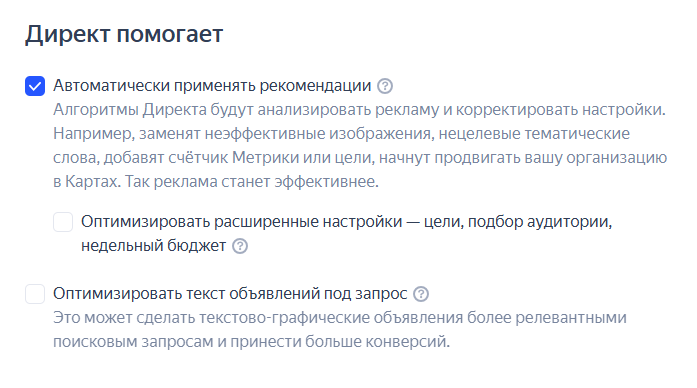
Task: Click text "поисковым запросам и принести больше конверсий."
Action: [252, 341]
